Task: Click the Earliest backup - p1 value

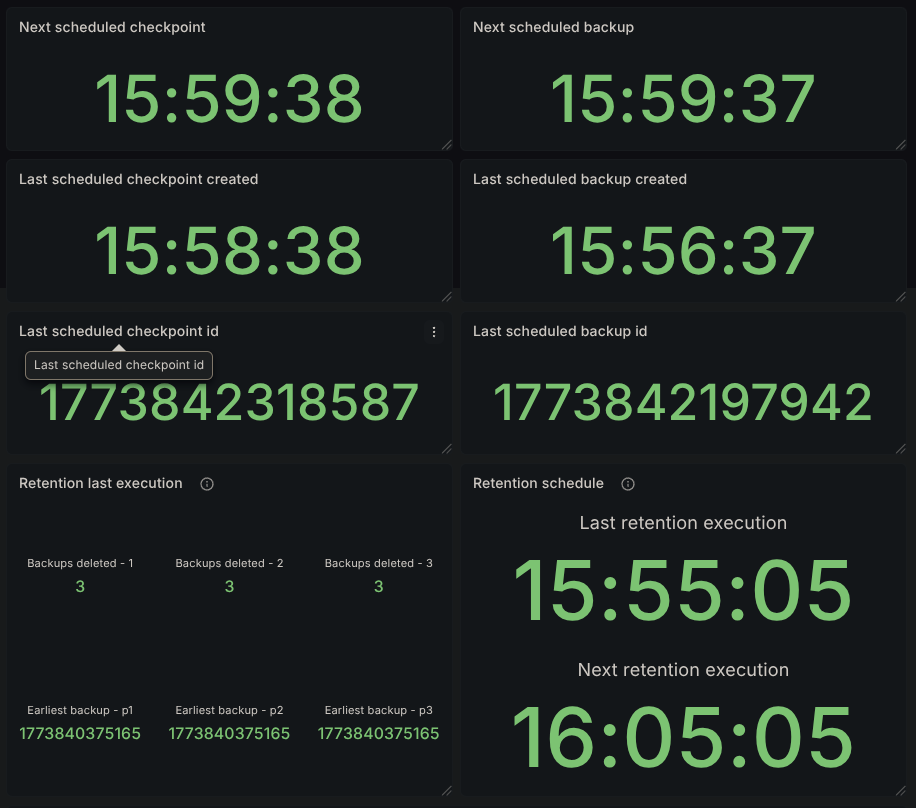Action: coord(80,733)
